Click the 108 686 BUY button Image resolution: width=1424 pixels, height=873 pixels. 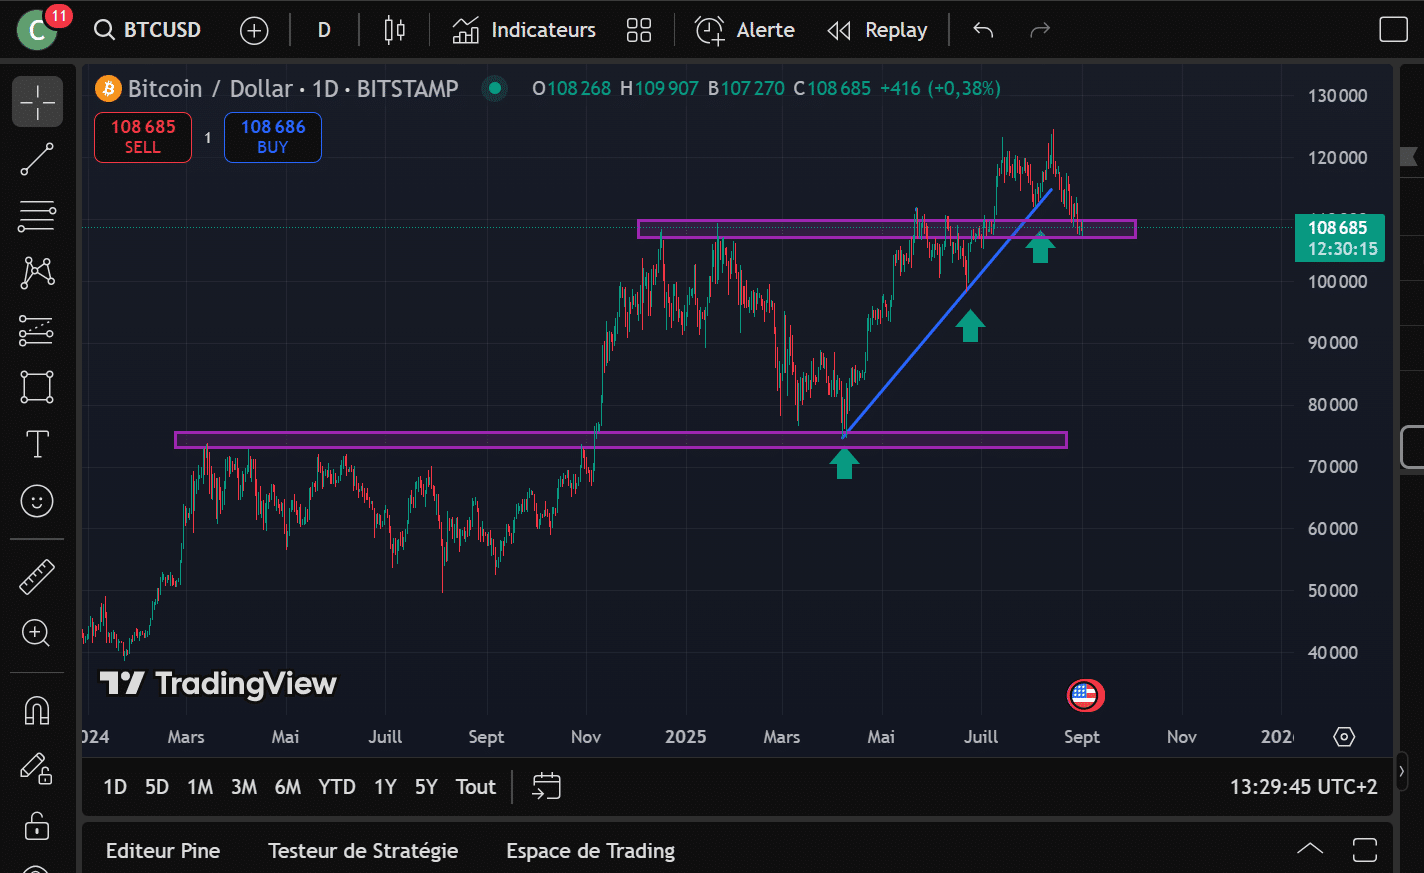point(273,137)
